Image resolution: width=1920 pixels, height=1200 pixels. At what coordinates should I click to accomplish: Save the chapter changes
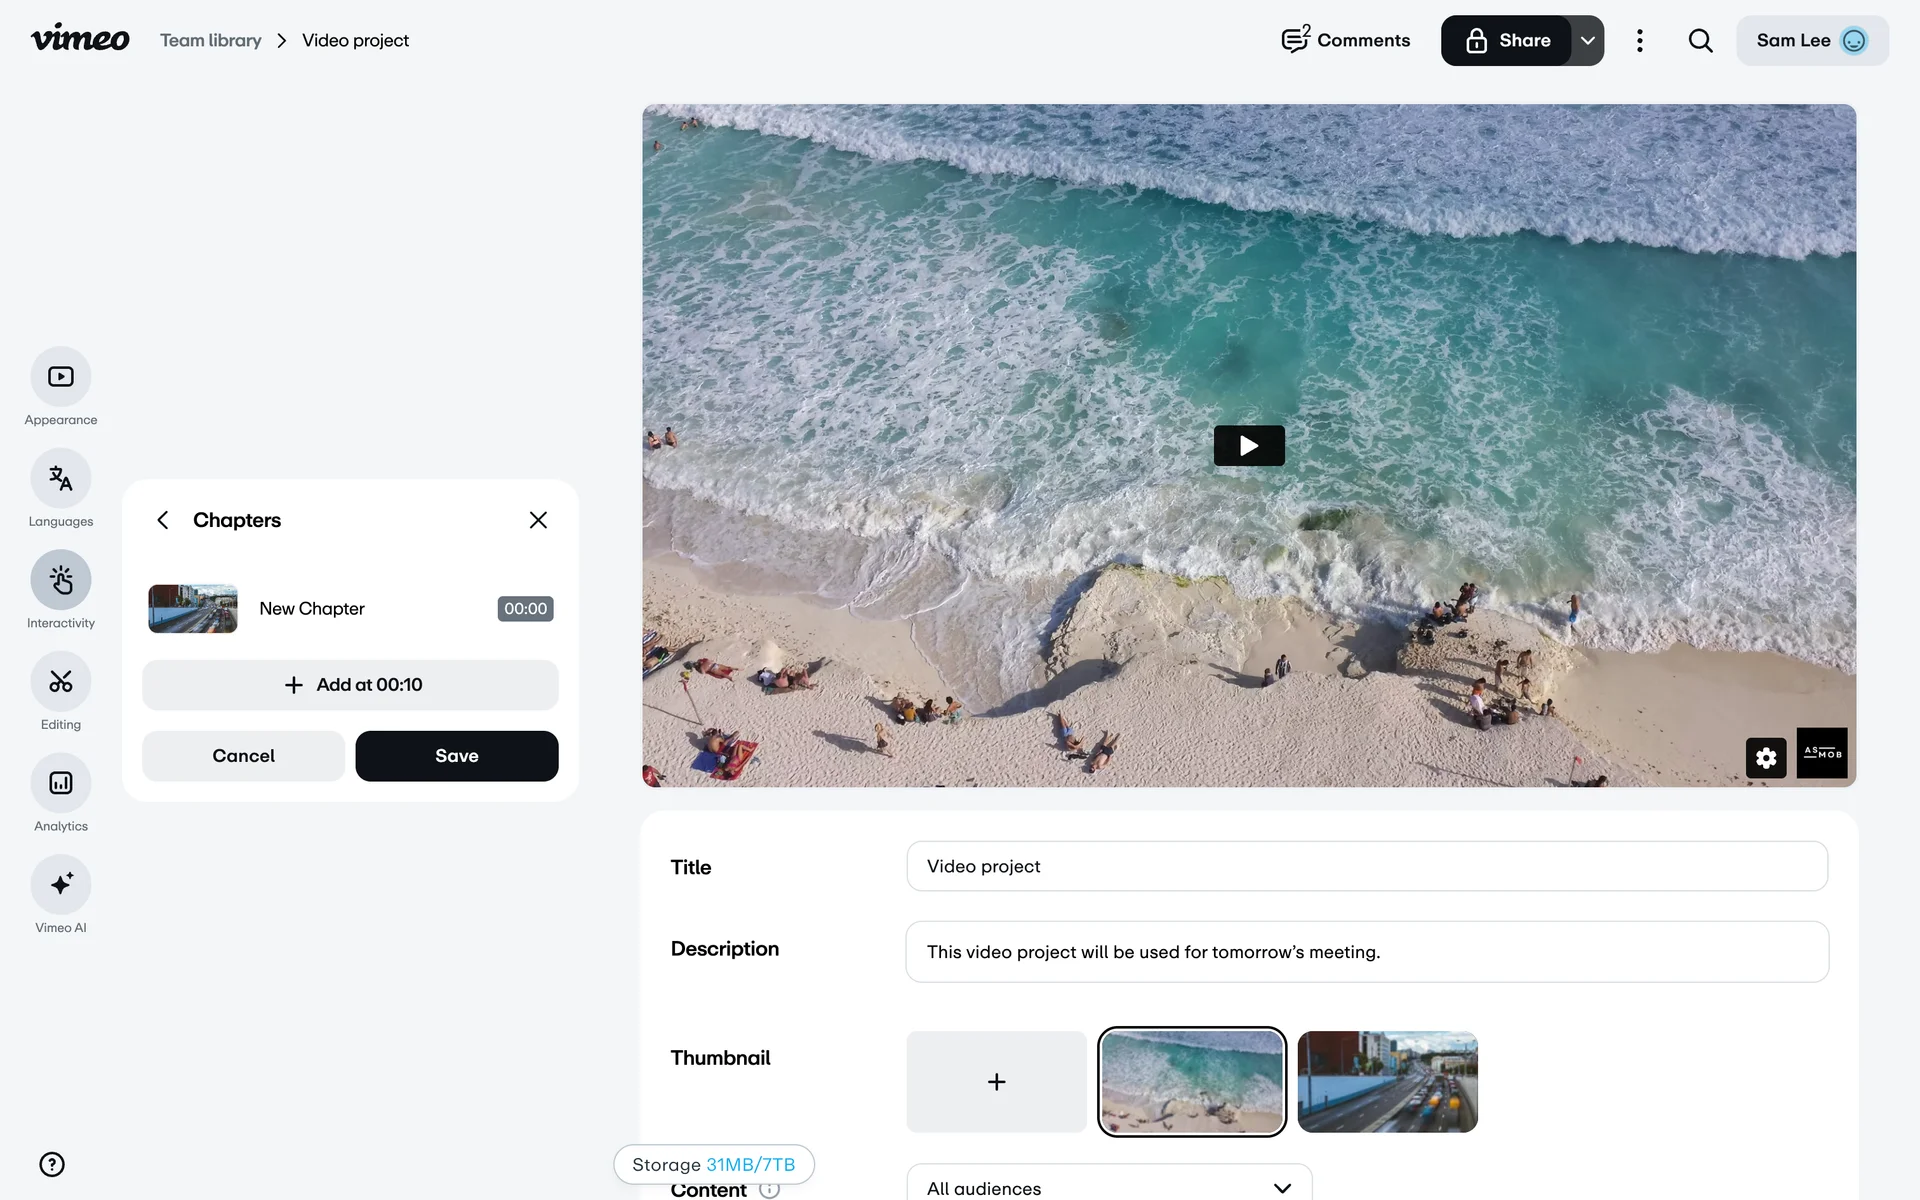pyautogui.click(x=456, y=756)
